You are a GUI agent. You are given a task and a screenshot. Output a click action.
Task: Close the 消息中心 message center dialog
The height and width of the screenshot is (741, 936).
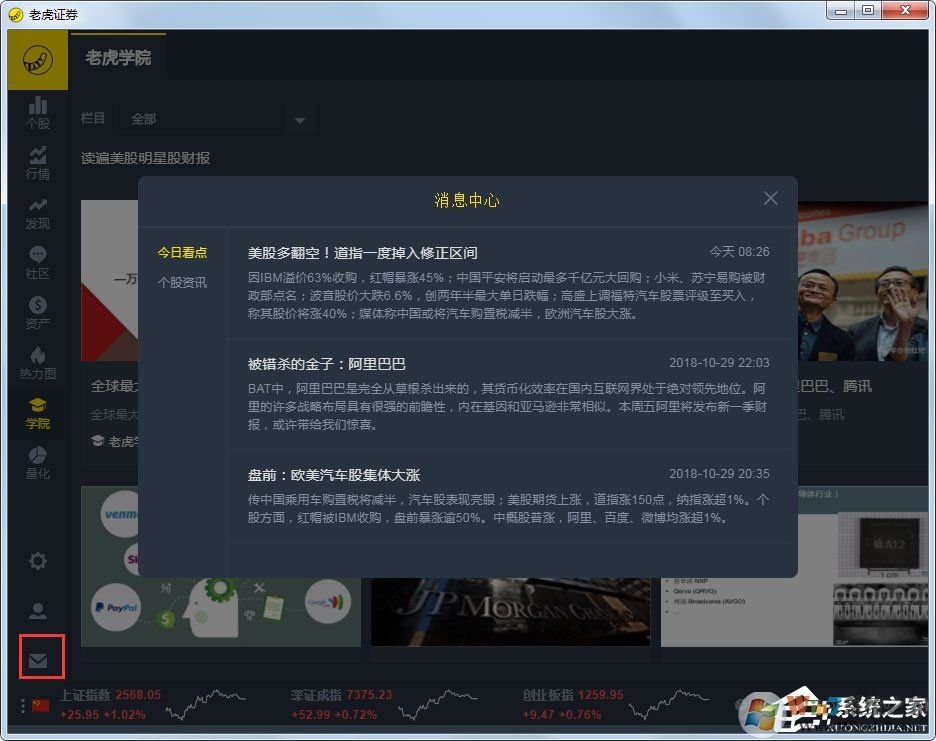[x=770, y=198]
